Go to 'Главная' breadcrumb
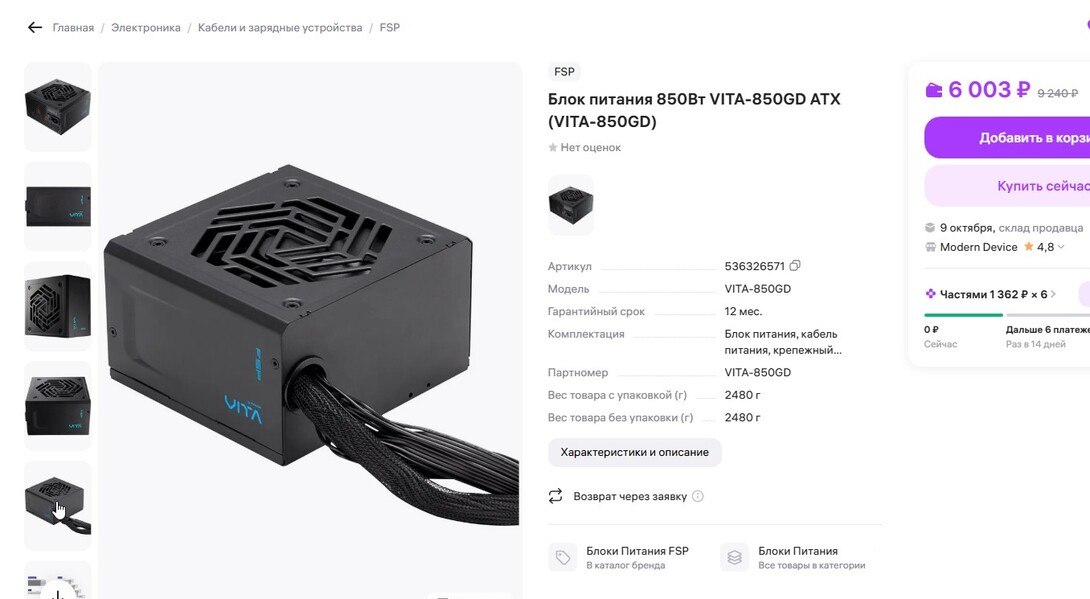This screenshot has width=1090, height=599. coord(73,28)
